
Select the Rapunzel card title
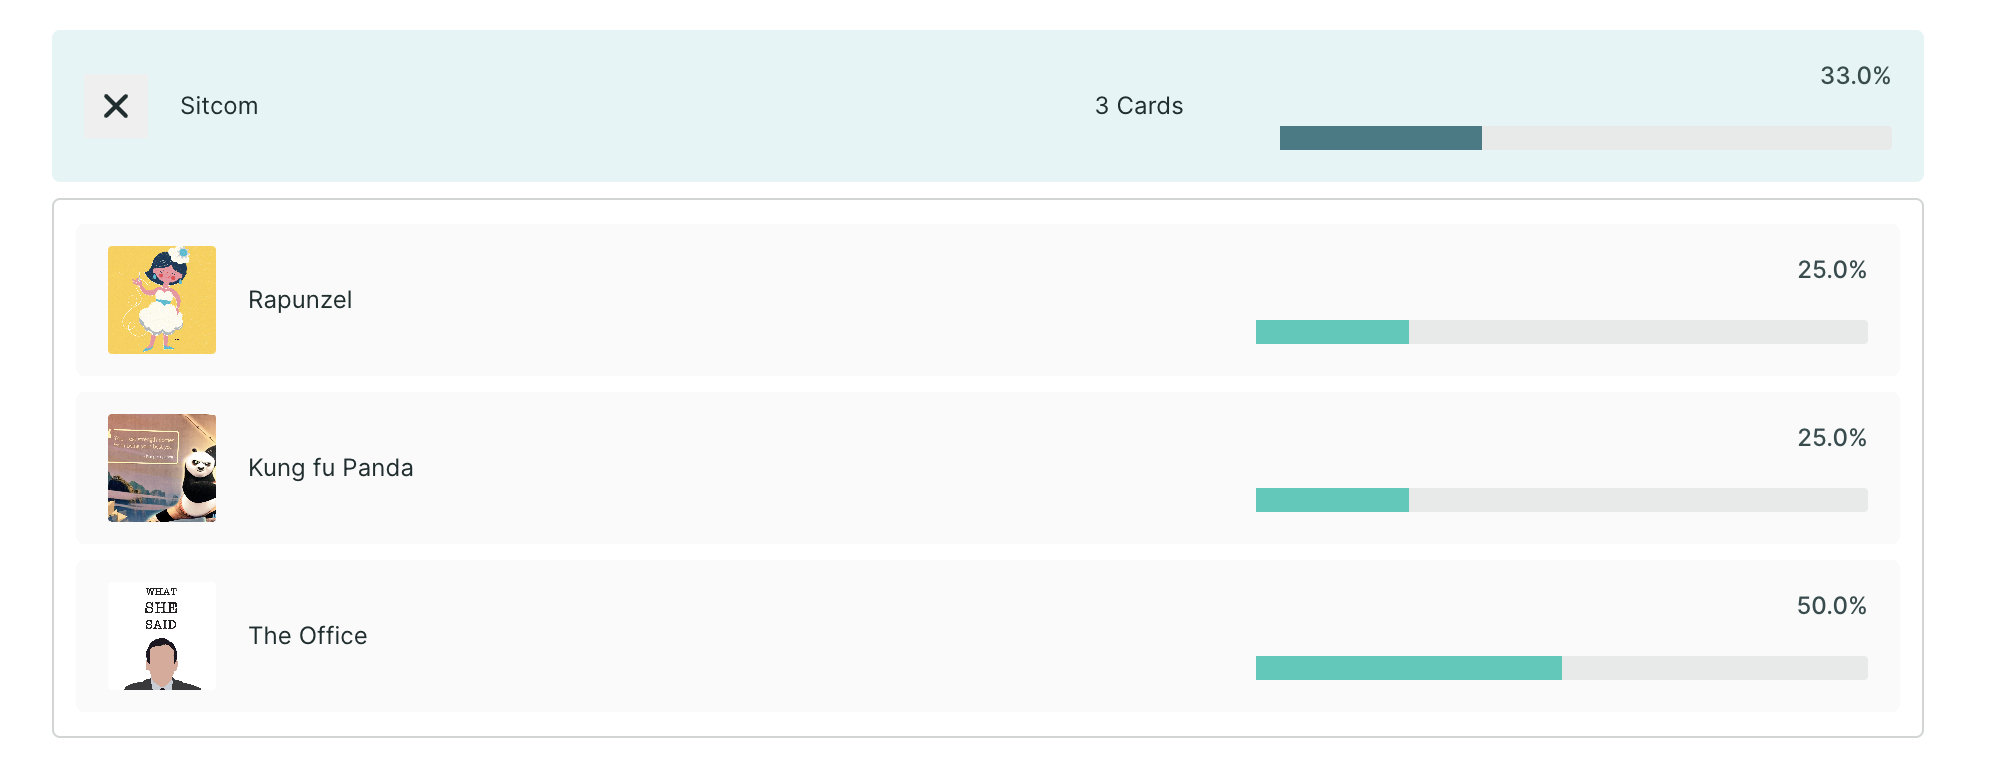click(300, 300)
